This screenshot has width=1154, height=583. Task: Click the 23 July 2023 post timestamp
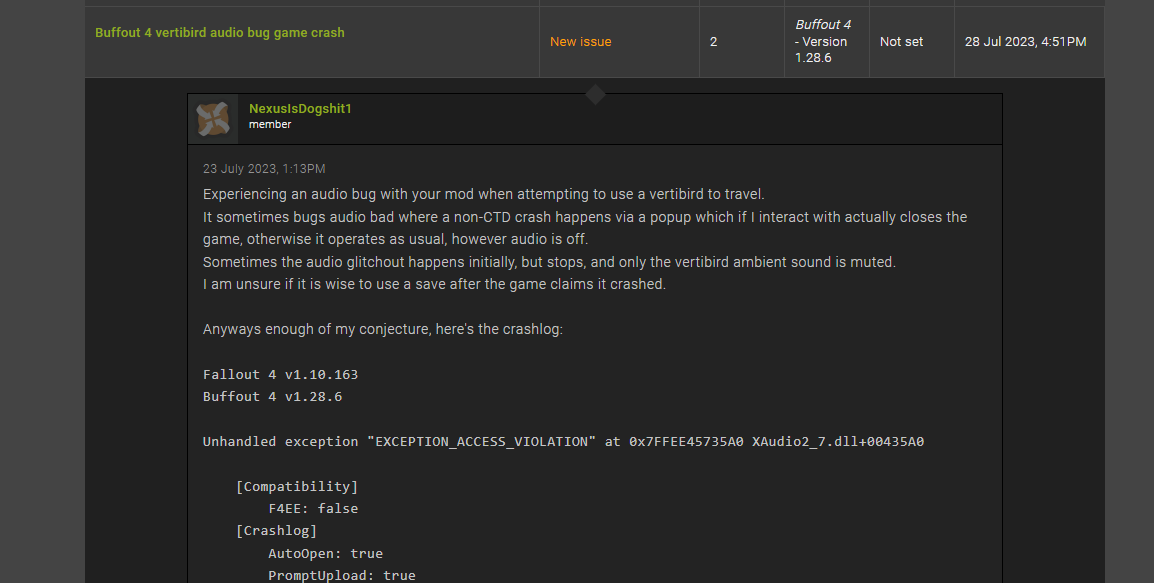tap(264, 169)
